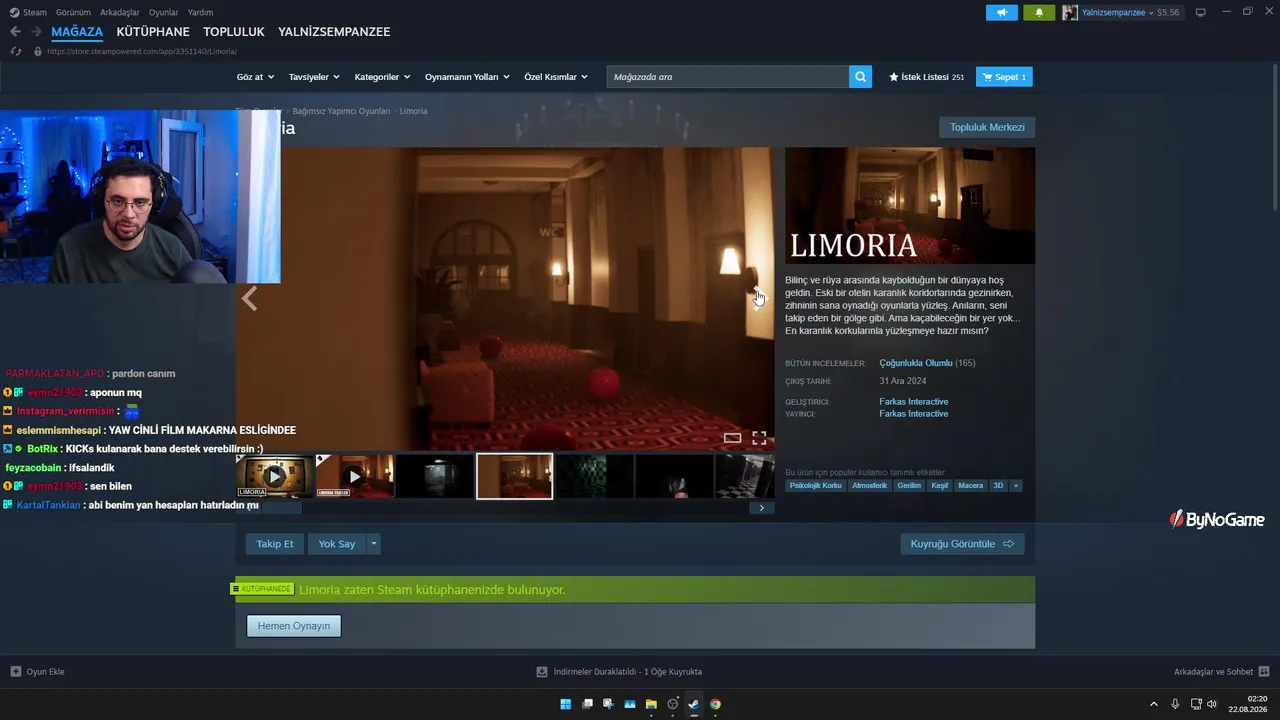The height and width of the screenshot is (720, 1280).
Task: Click the microphone icon in the tray
Action: pyautogui.click(x=1175, y=704)
